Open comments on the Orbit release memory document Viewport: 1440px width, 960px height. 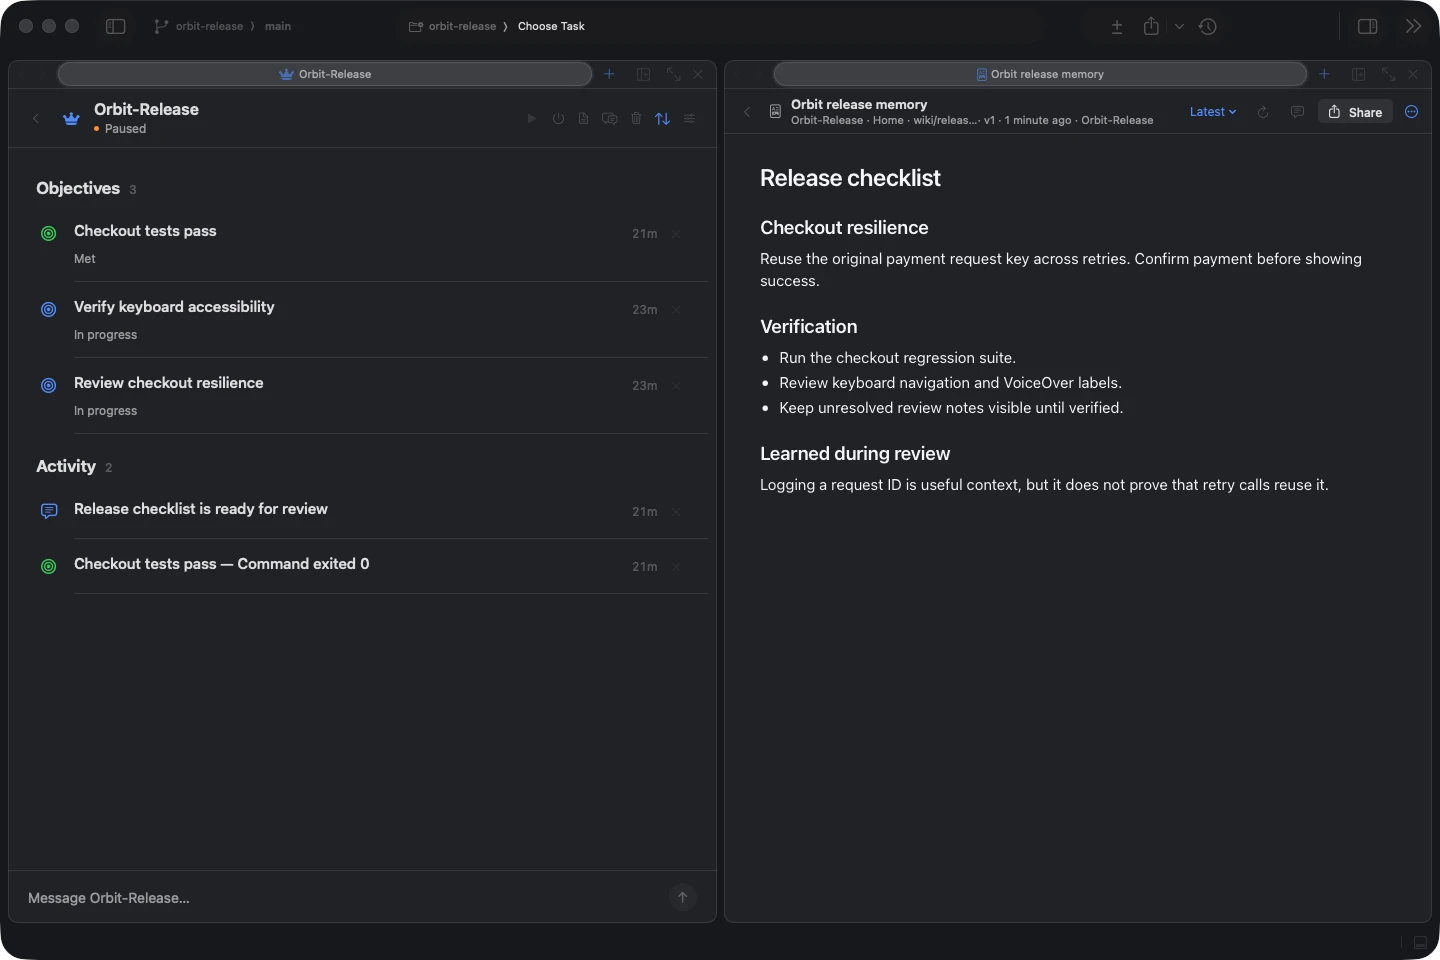(x=1297, y=112)
